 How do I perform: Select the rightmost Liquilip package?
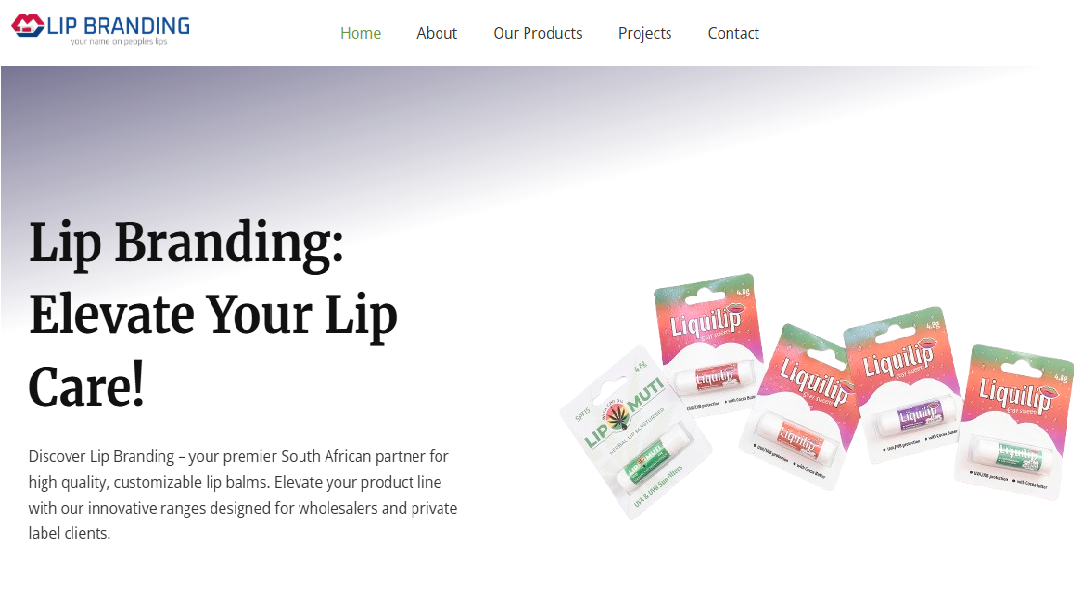(x=1015, y=421)
